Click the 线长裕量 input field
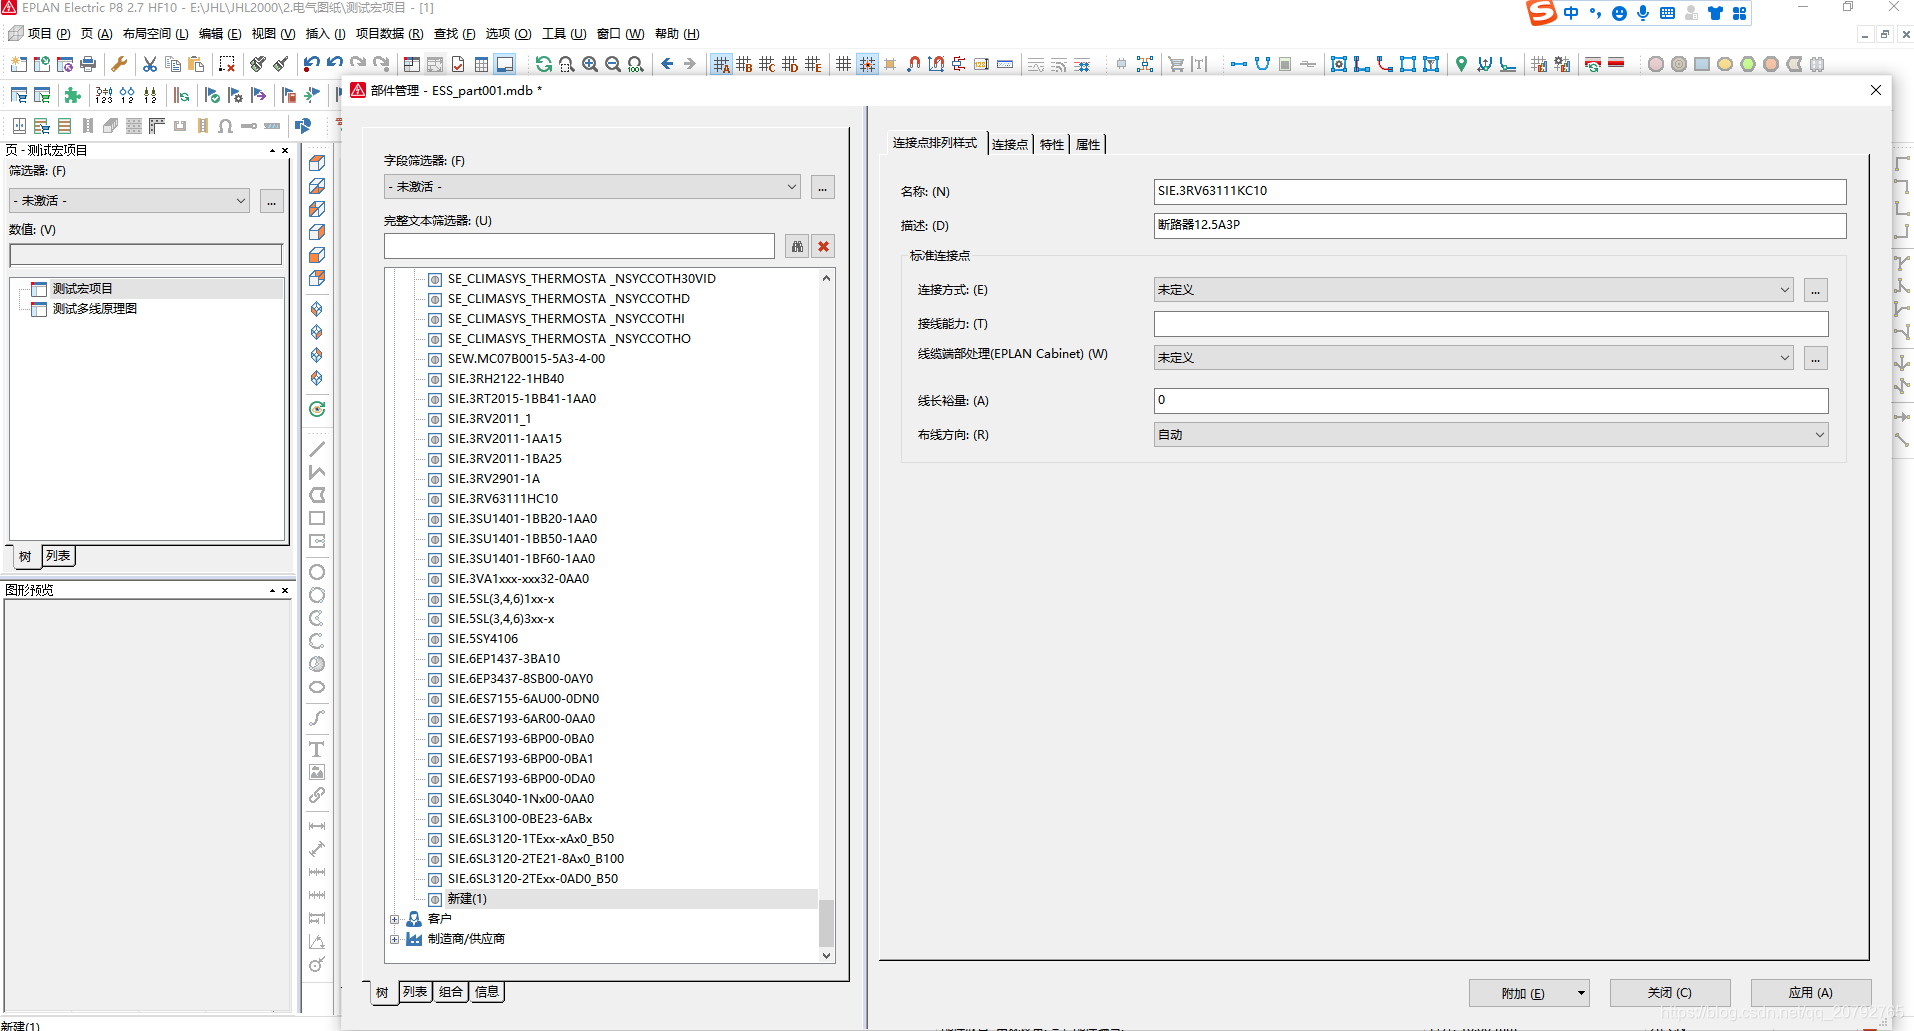 tap(1490, 401)
